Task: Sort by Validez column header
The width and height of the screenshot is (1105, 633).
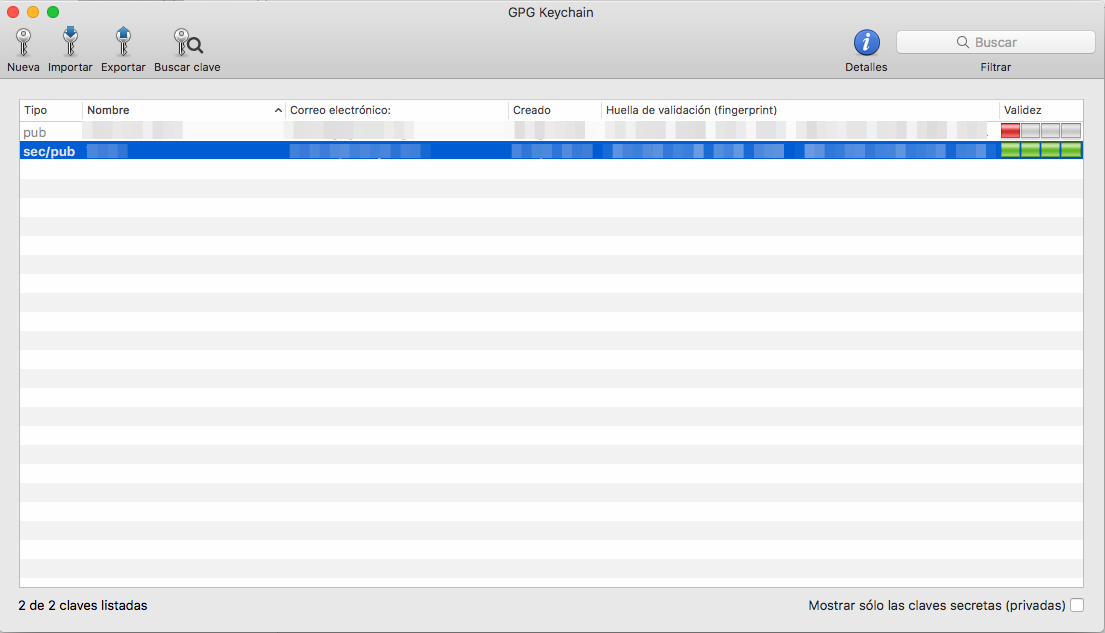Action: [1041, 110]
